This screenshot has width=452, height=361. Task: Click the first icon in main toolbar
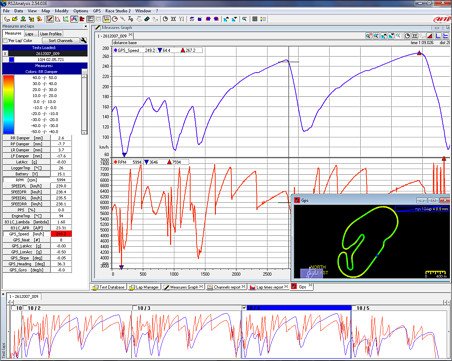pos(7,19)
